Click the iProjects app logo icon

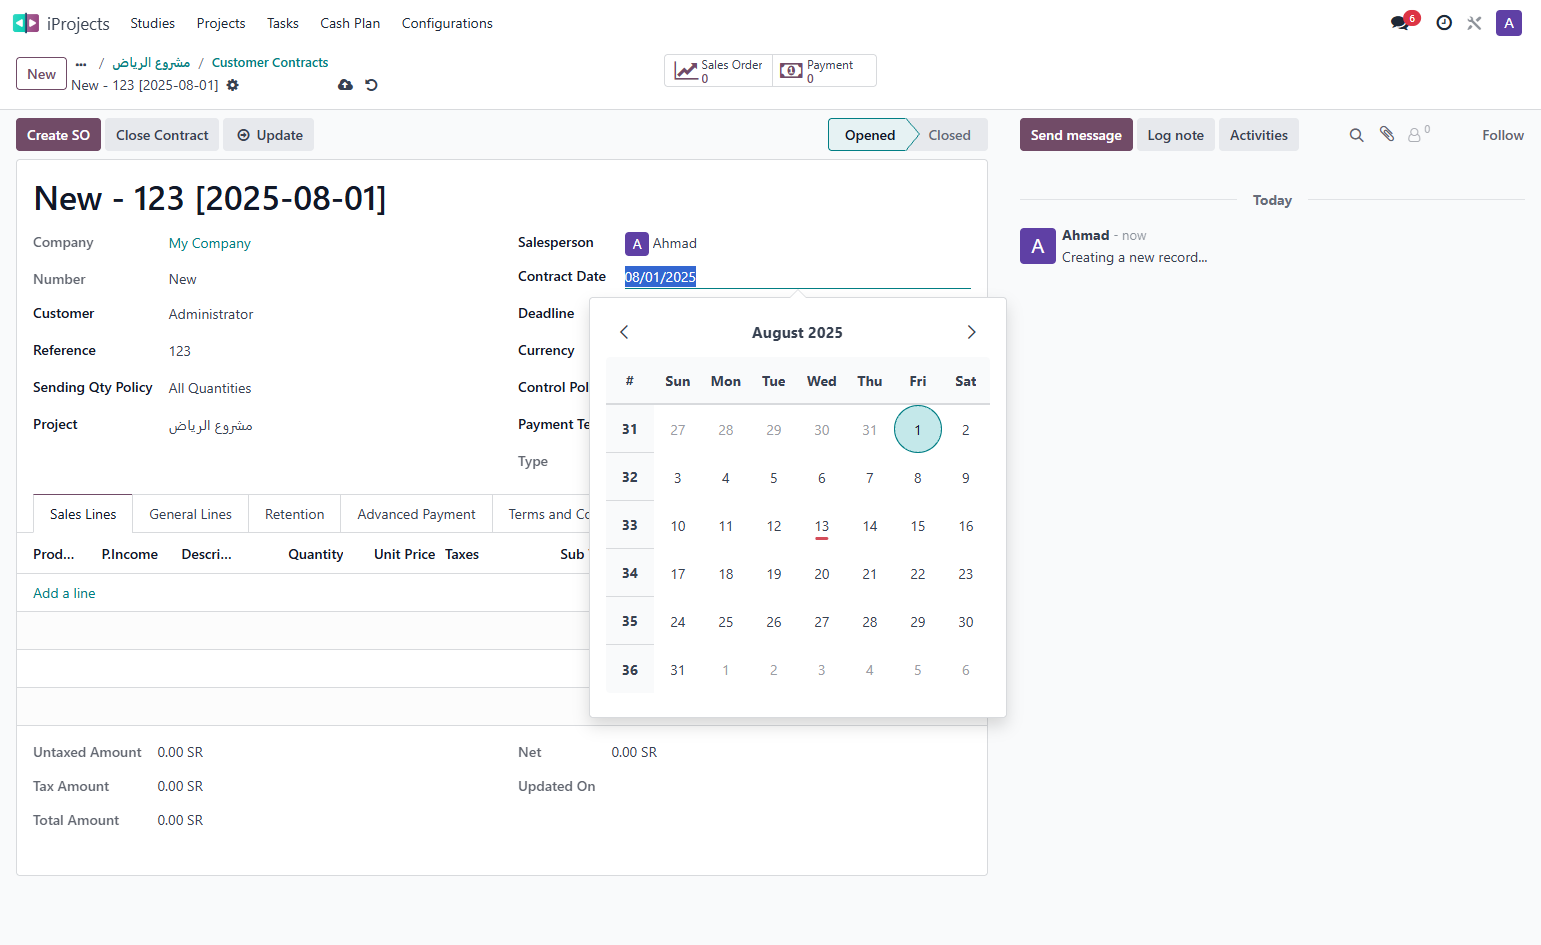click(26, 23)
